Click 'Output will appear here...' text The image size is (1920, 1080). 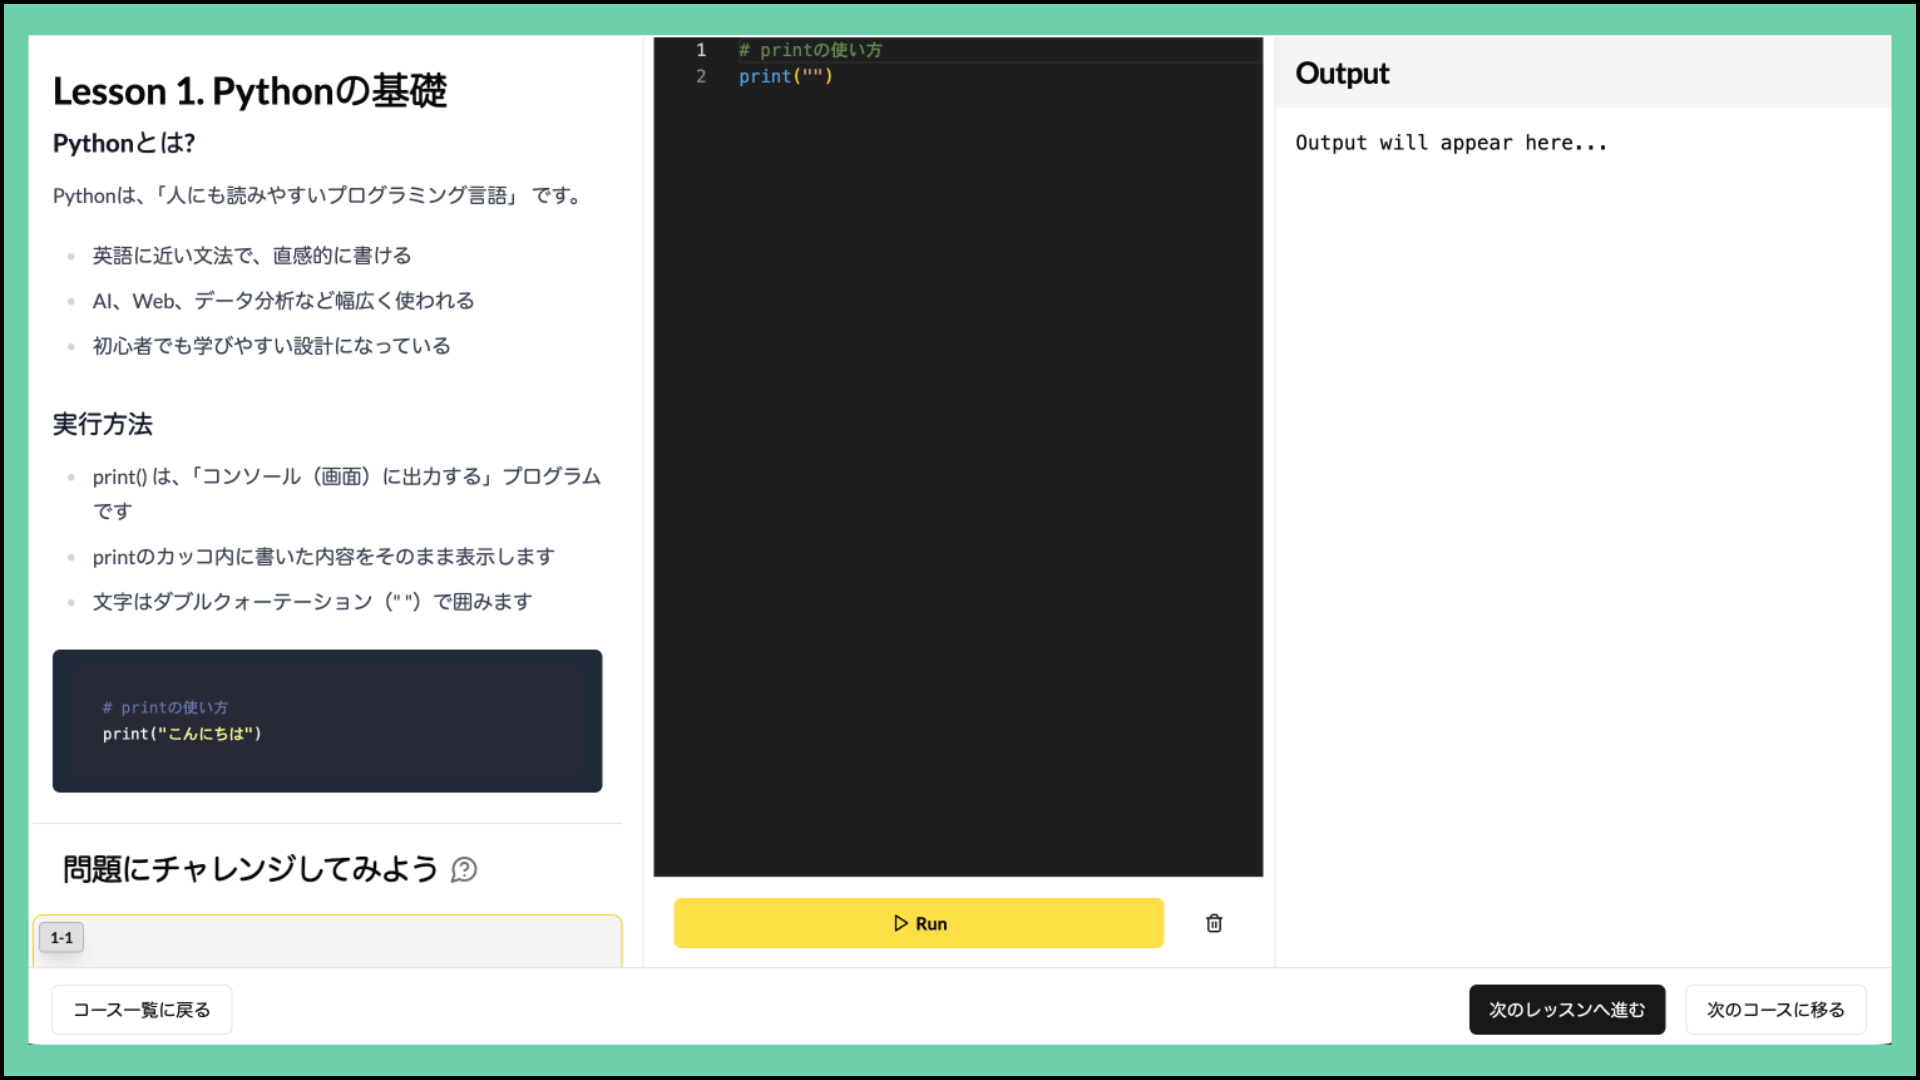(x=1450, y=143)
